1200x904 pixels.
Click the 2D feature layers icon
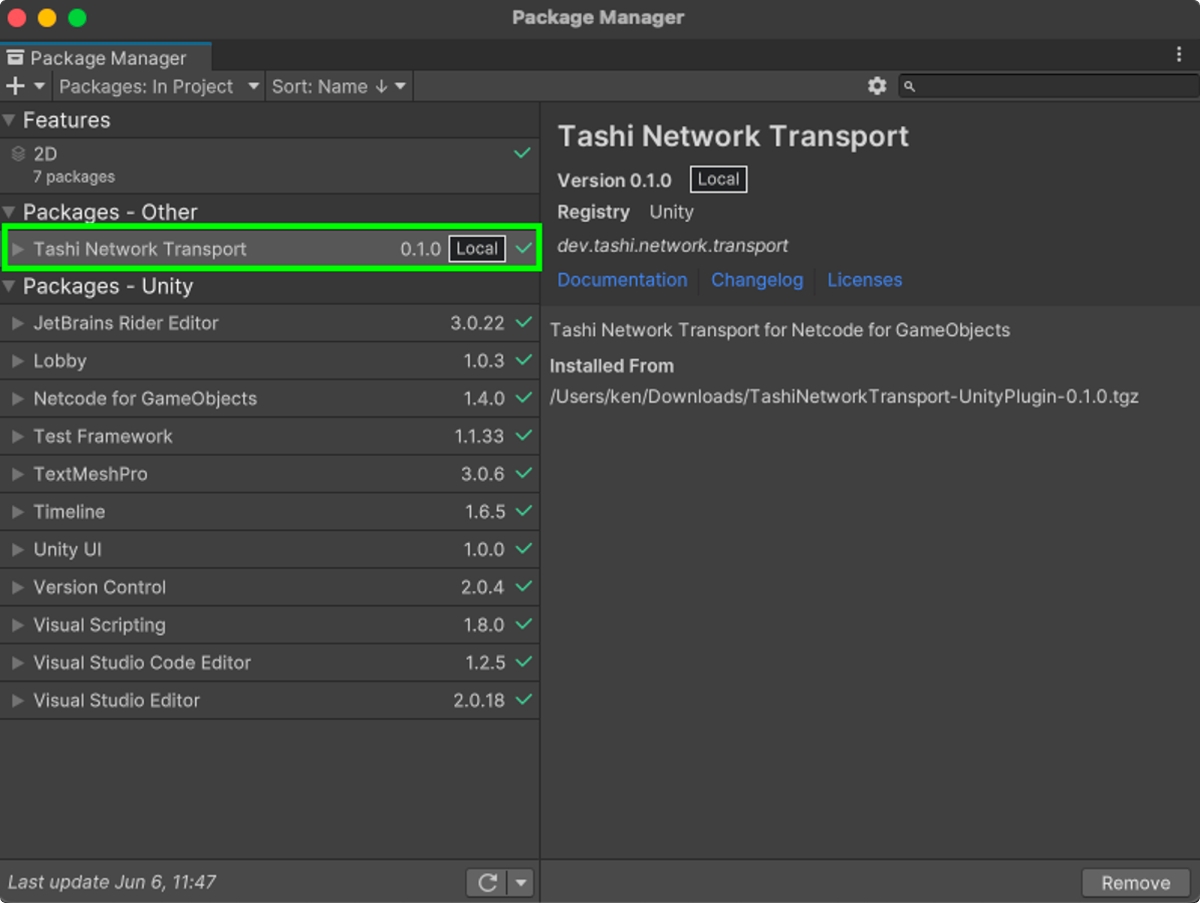pos(18,155)
